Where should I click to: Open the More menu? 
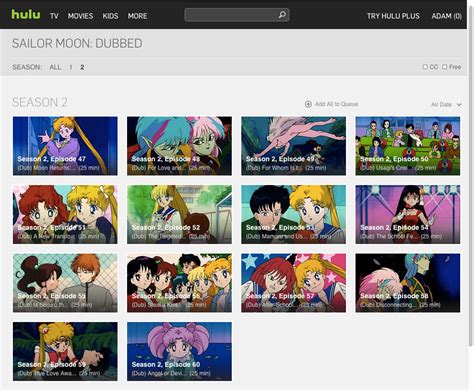[137, 16]
